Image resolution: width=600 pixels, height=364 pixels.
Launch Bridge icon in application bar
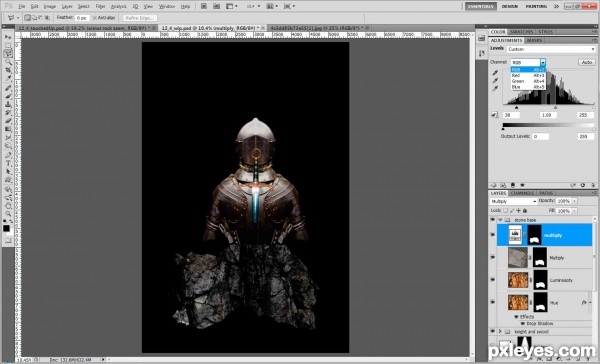point(204,6)
